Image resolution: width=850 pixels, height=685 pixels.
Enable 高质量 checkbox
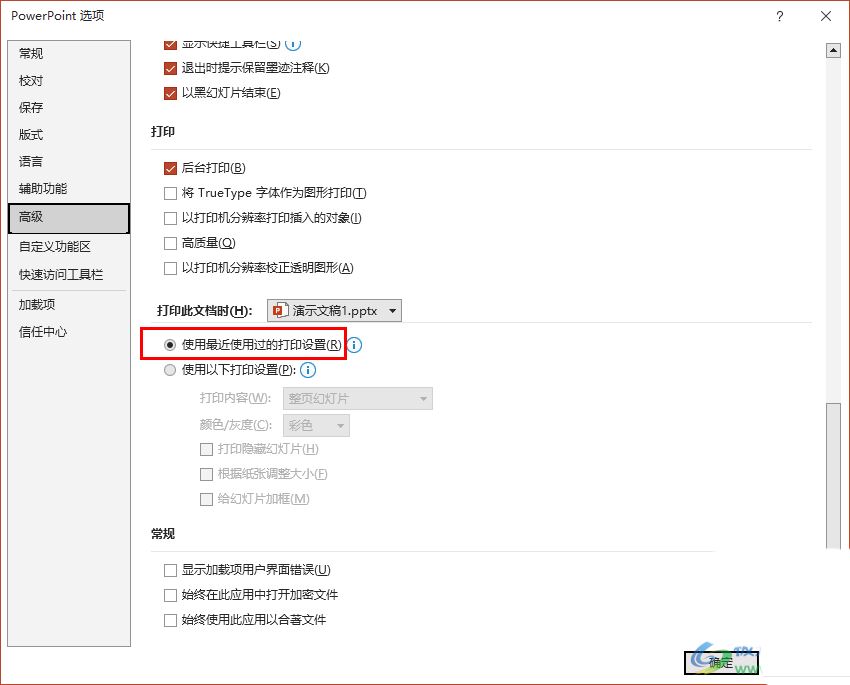coord(170,243)
